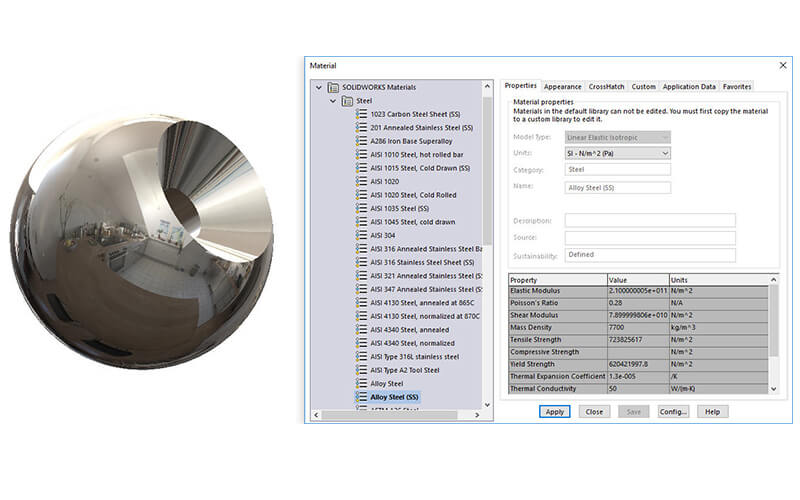Image resolution: width=800 pixels, height=500 pixels.
Task: Click the property table scroll up arrow
Action: coord(773,280)
